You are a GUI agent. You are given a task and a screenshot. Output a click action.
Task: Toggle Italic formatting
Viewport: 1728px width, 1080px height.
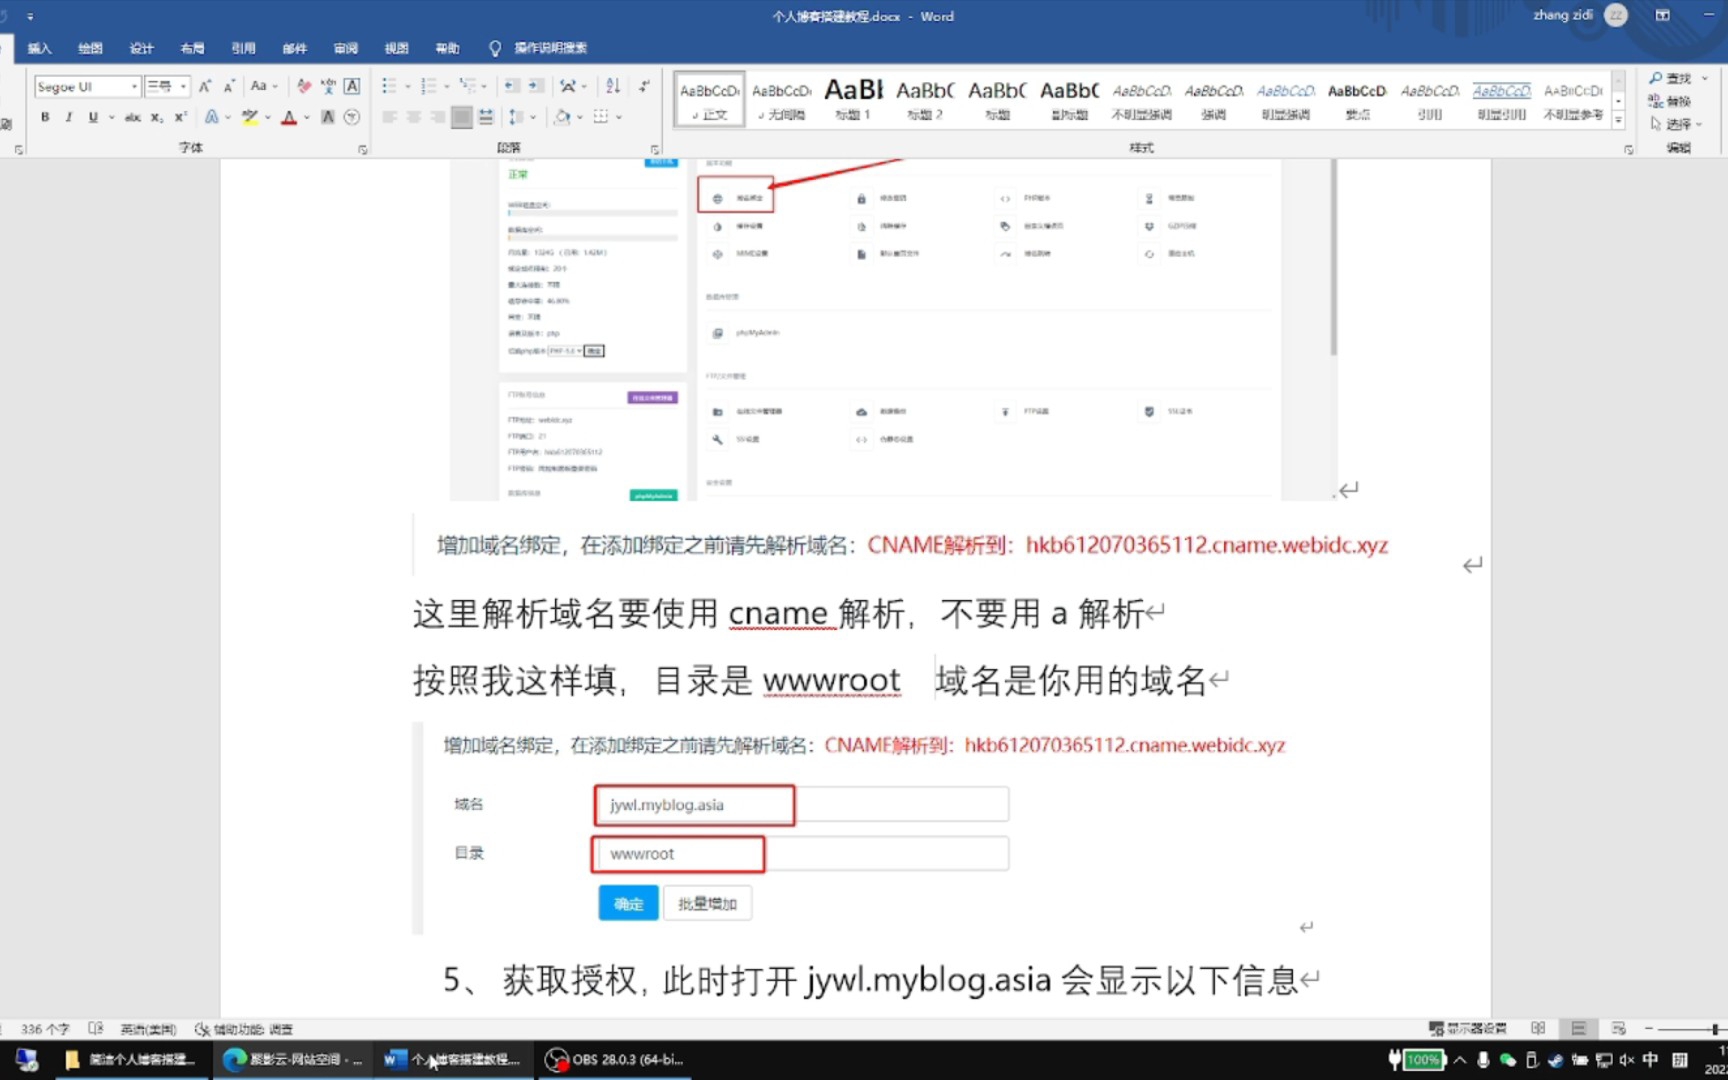point(69,117)
